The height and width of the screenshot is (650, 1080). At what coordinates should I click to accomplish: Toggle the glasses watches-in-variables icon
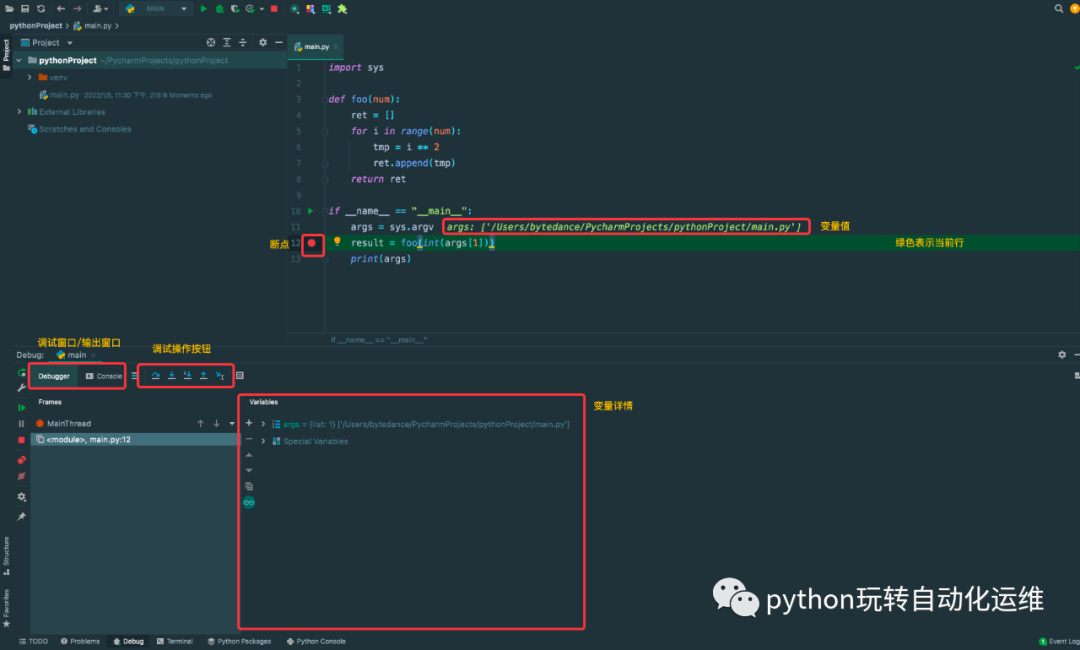click(x=249, y=503)
